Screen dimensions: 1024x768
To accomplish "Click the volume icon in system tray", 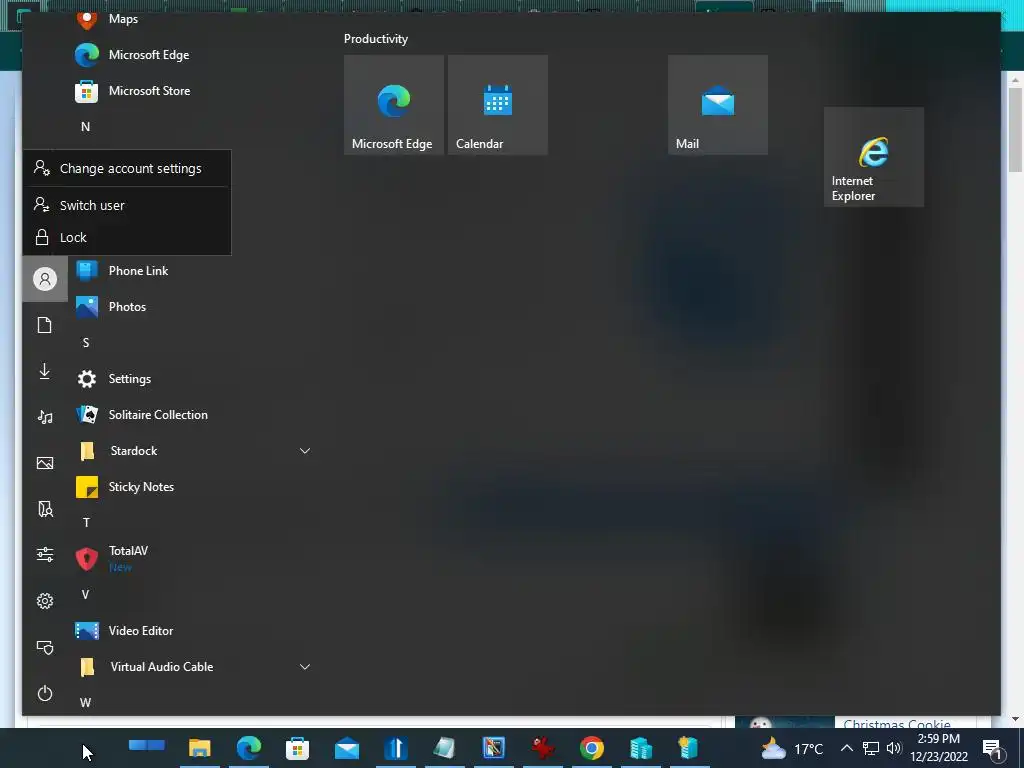I will (894, 748).
